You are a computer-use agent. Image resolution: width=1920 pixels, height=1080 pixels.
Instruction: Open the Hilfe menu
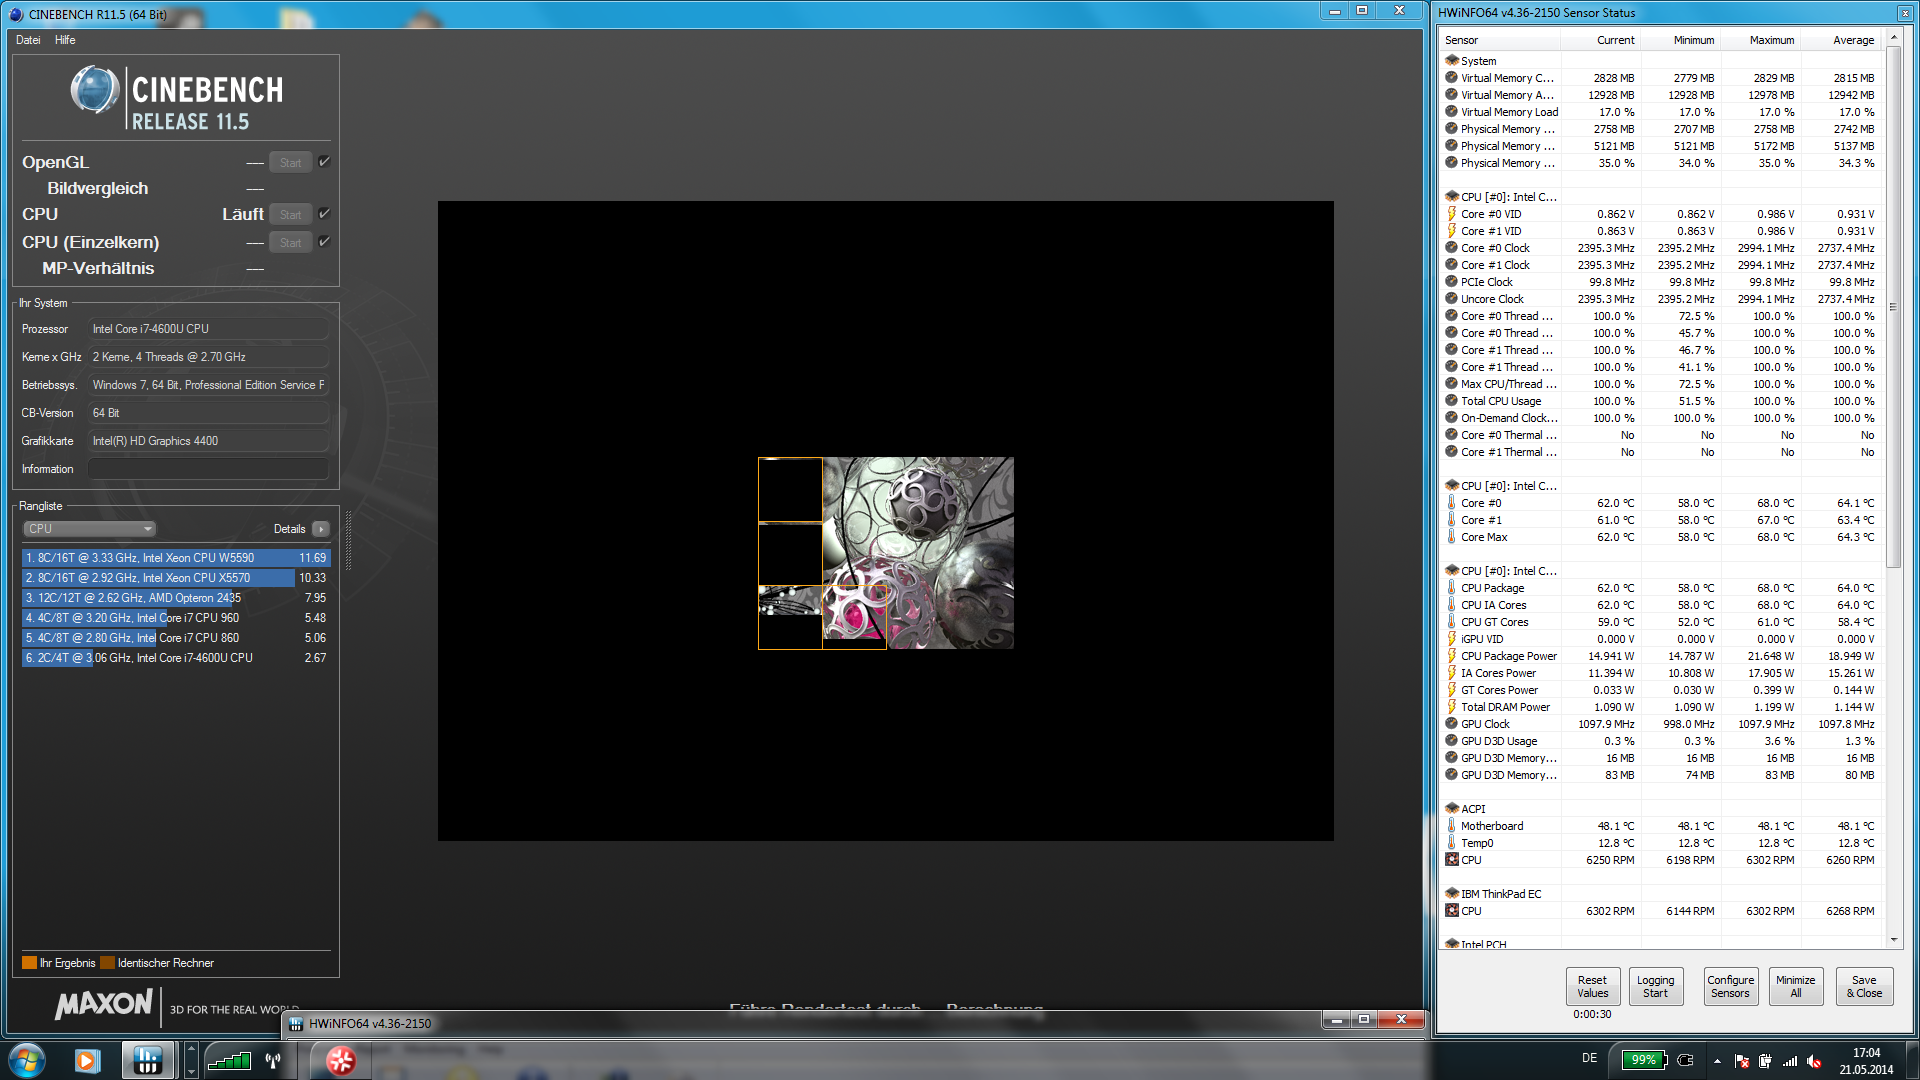(x=65, y=40)
